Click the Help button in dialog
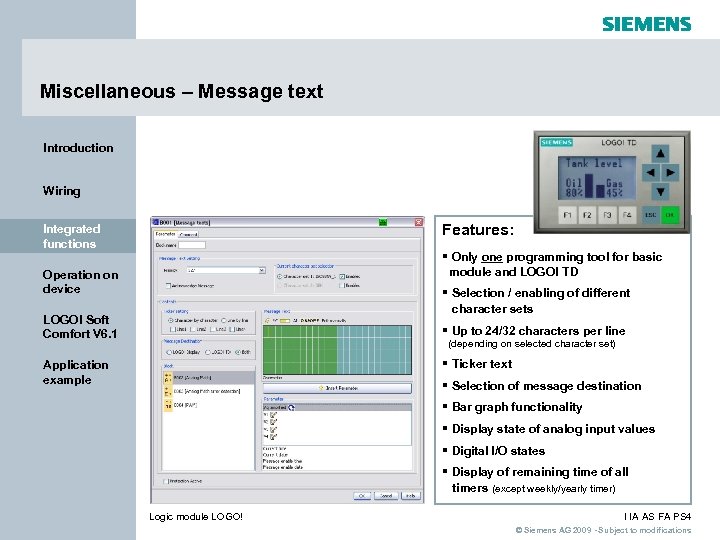Image resolution: width=720 pixels, height=540 pixels. [x=411, y=496]
